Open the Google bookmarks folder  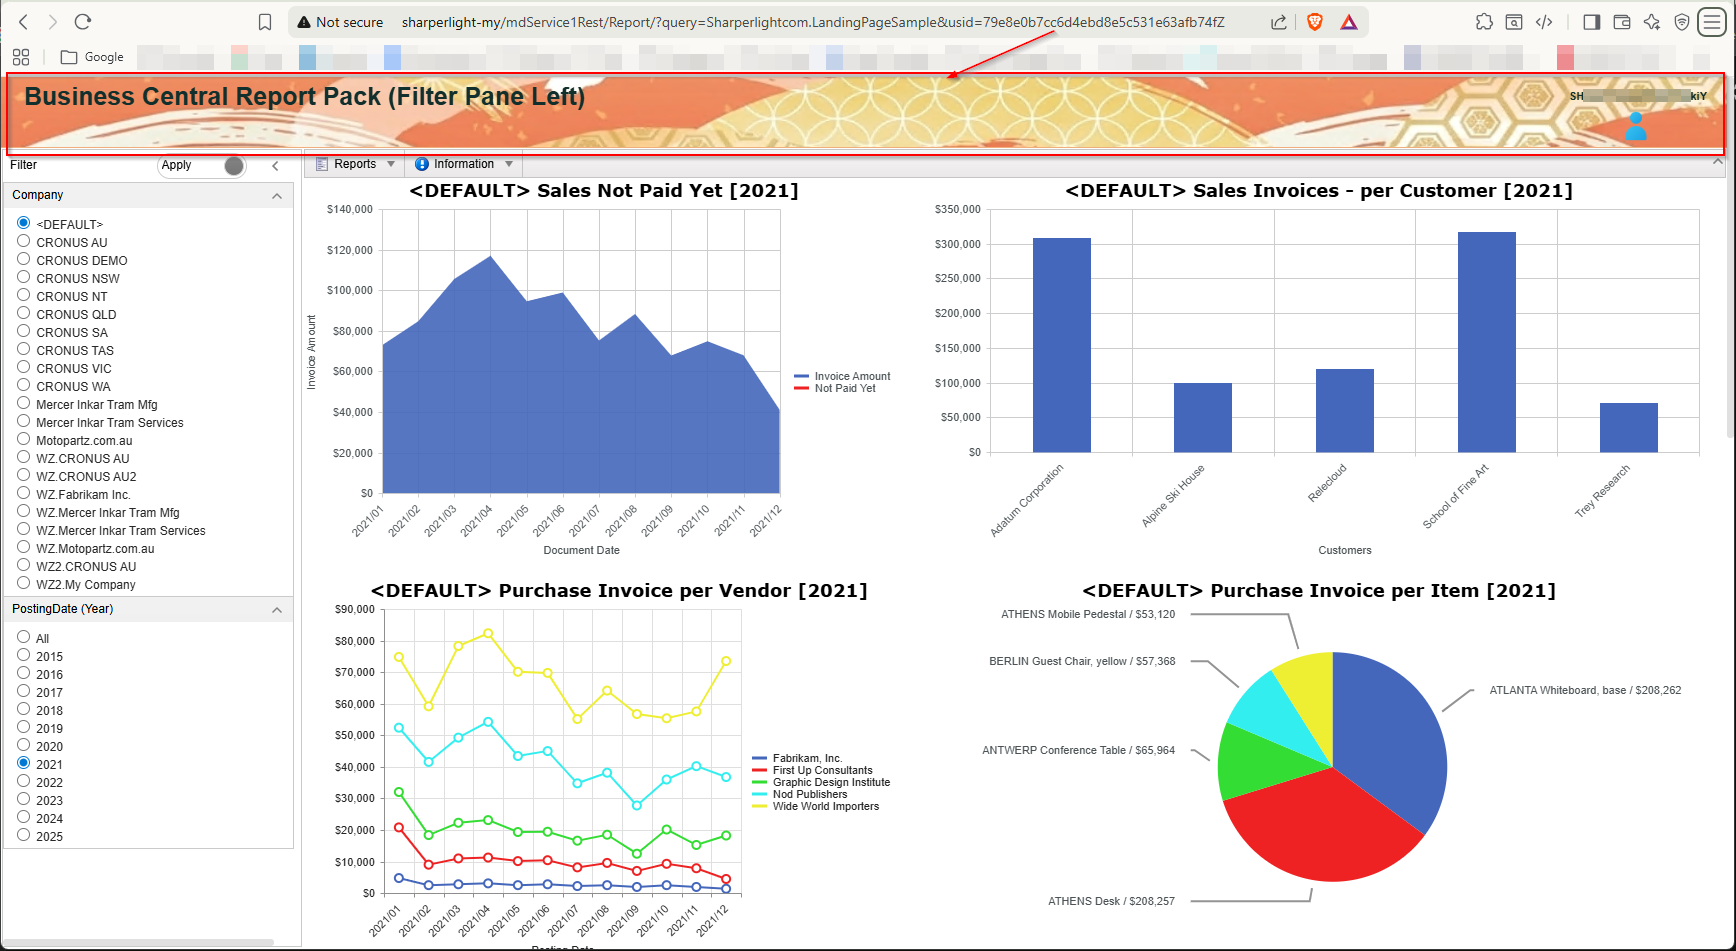click(x=92, y=57)
